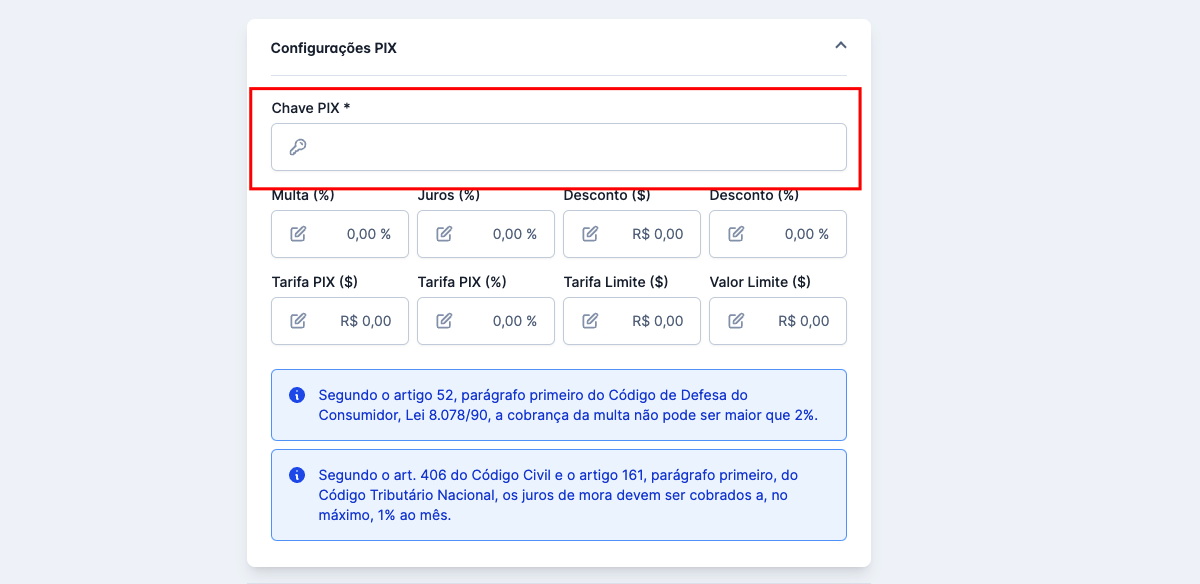
Task: Click the edit icon in Multa (%) field
Action: tap(296, 233)
